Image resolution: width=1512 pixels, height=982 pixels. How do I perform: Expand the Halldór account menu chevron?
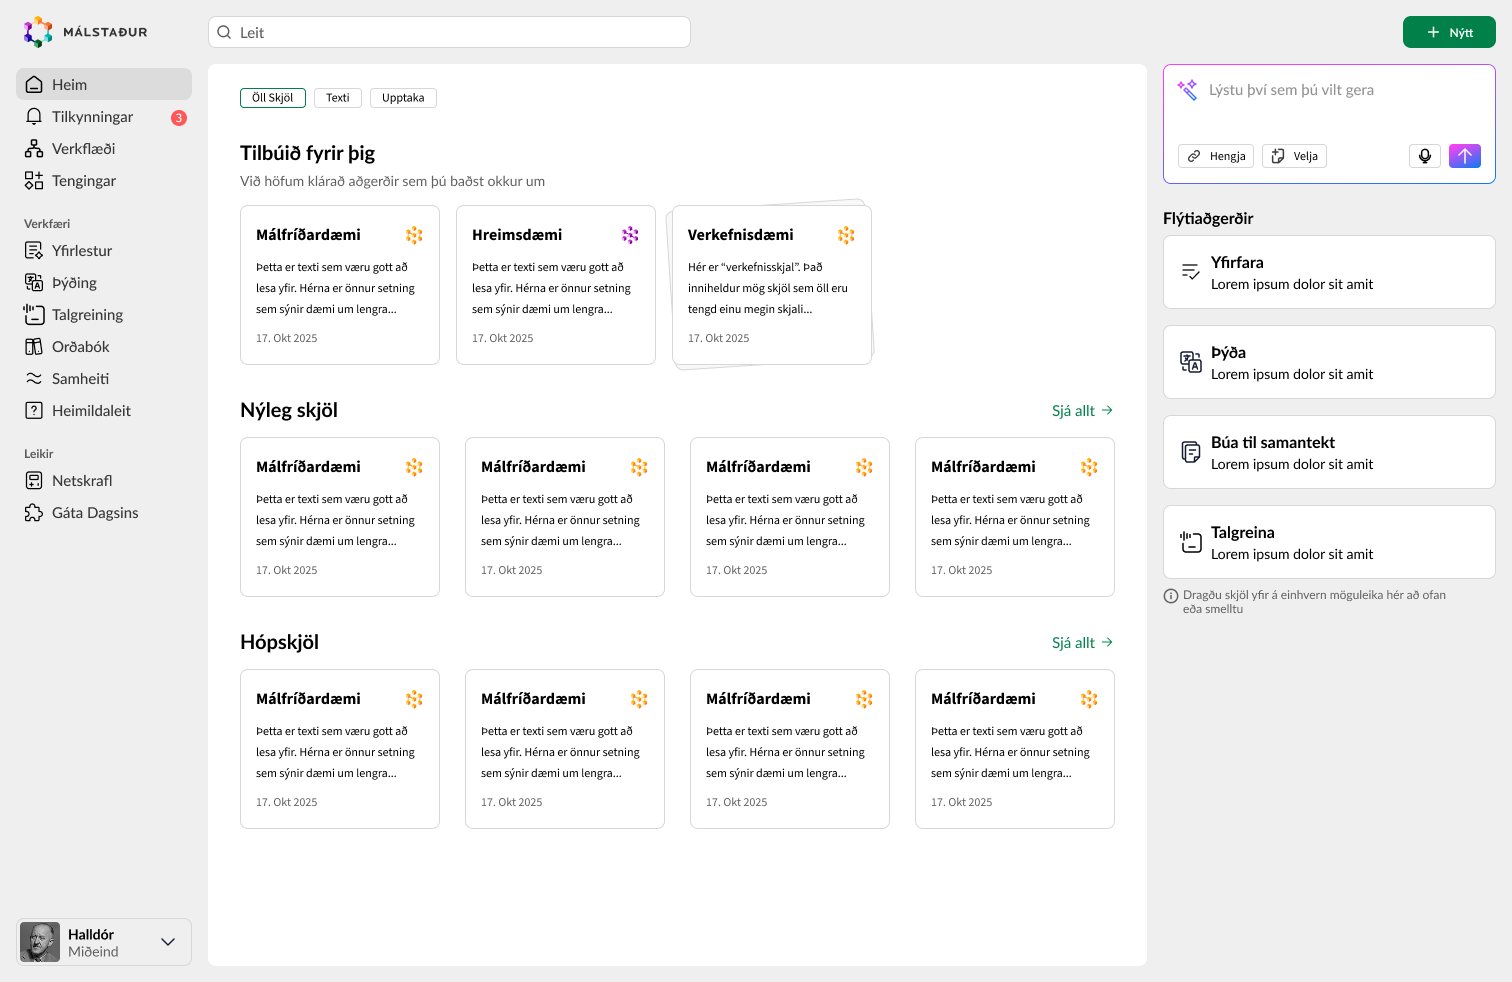click(168, 942)
